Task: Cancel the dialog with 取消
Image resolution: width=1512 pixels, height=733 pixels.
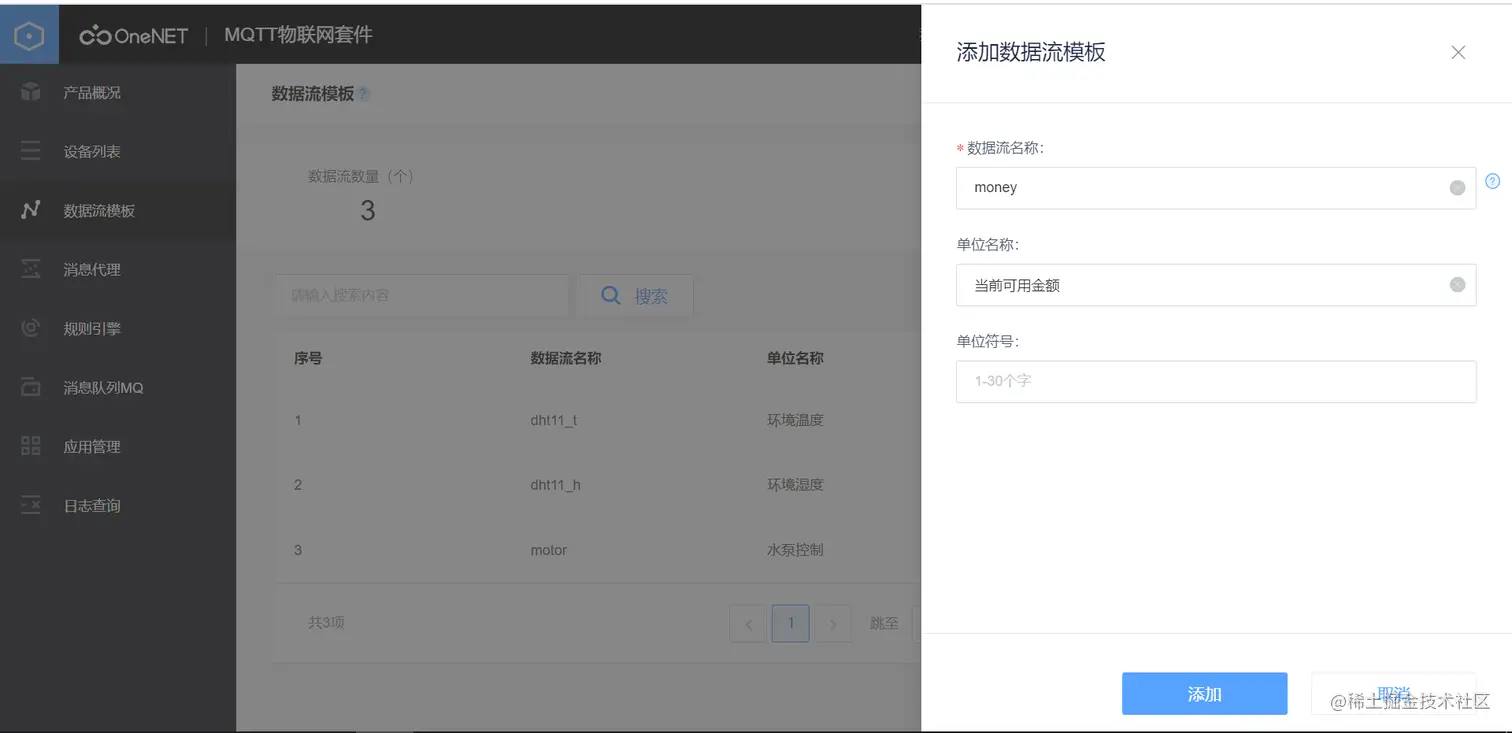Action: pos(1393,694)
